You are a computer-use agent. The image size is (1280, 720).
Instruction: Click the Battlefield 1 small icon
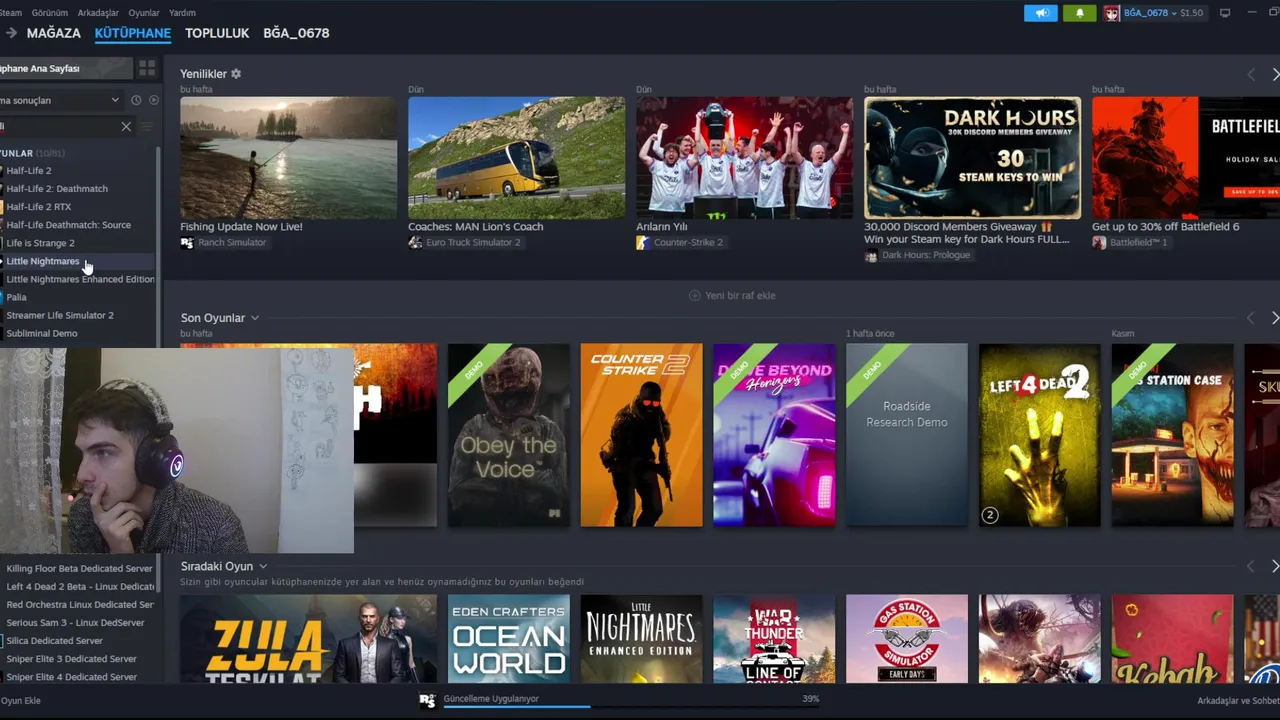[1099, 243]
